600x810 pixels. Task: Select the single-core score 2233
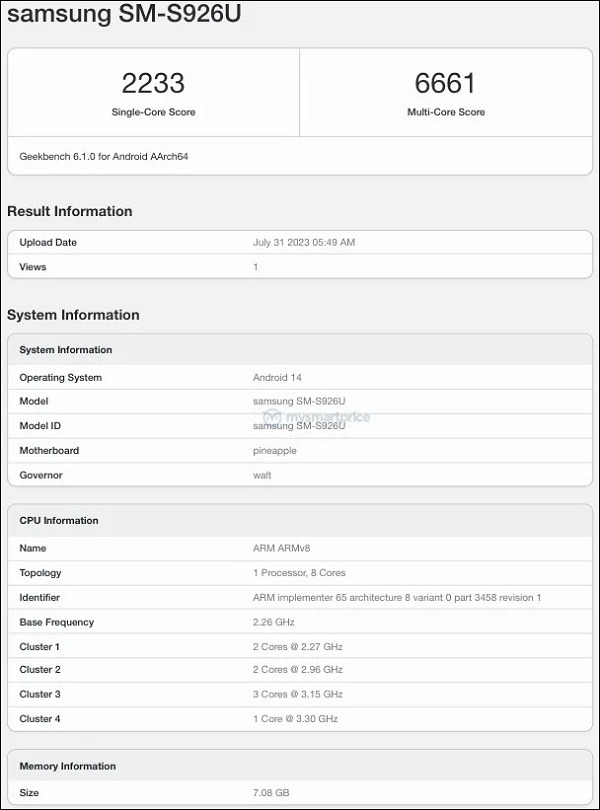point(153,83)
